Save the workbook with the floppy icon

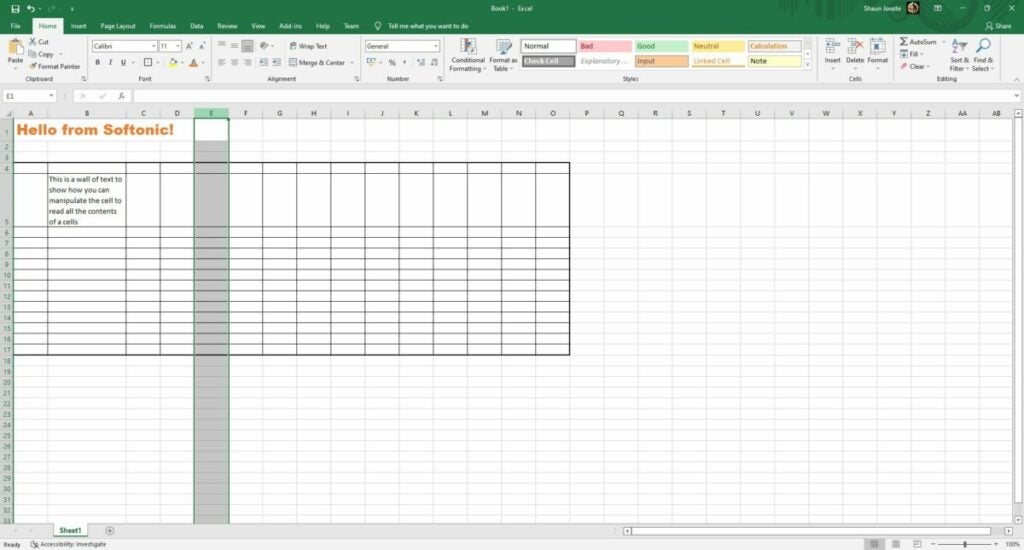point(15,8)
